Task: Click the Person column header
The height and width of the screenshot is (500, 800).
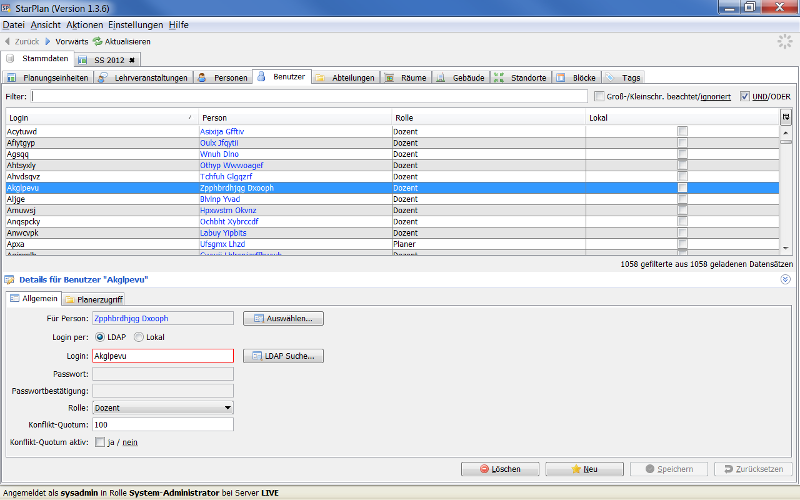Action: 295,118
